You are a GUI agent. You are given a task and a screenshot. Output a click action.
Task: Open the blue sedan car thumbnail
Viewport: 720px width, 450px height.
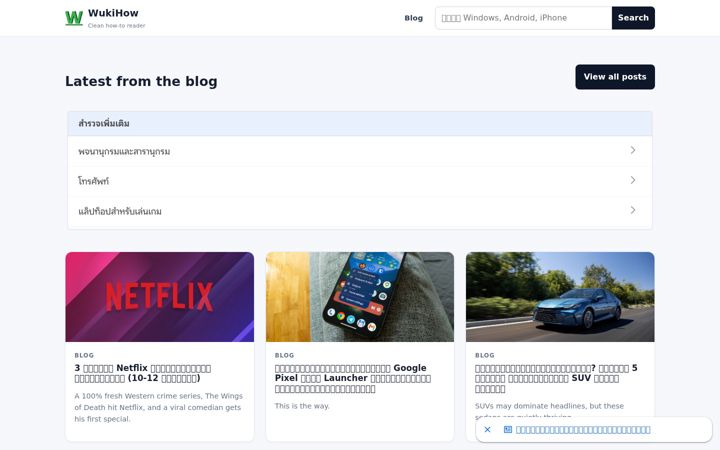pyautogui.click(x=560, y=297)
